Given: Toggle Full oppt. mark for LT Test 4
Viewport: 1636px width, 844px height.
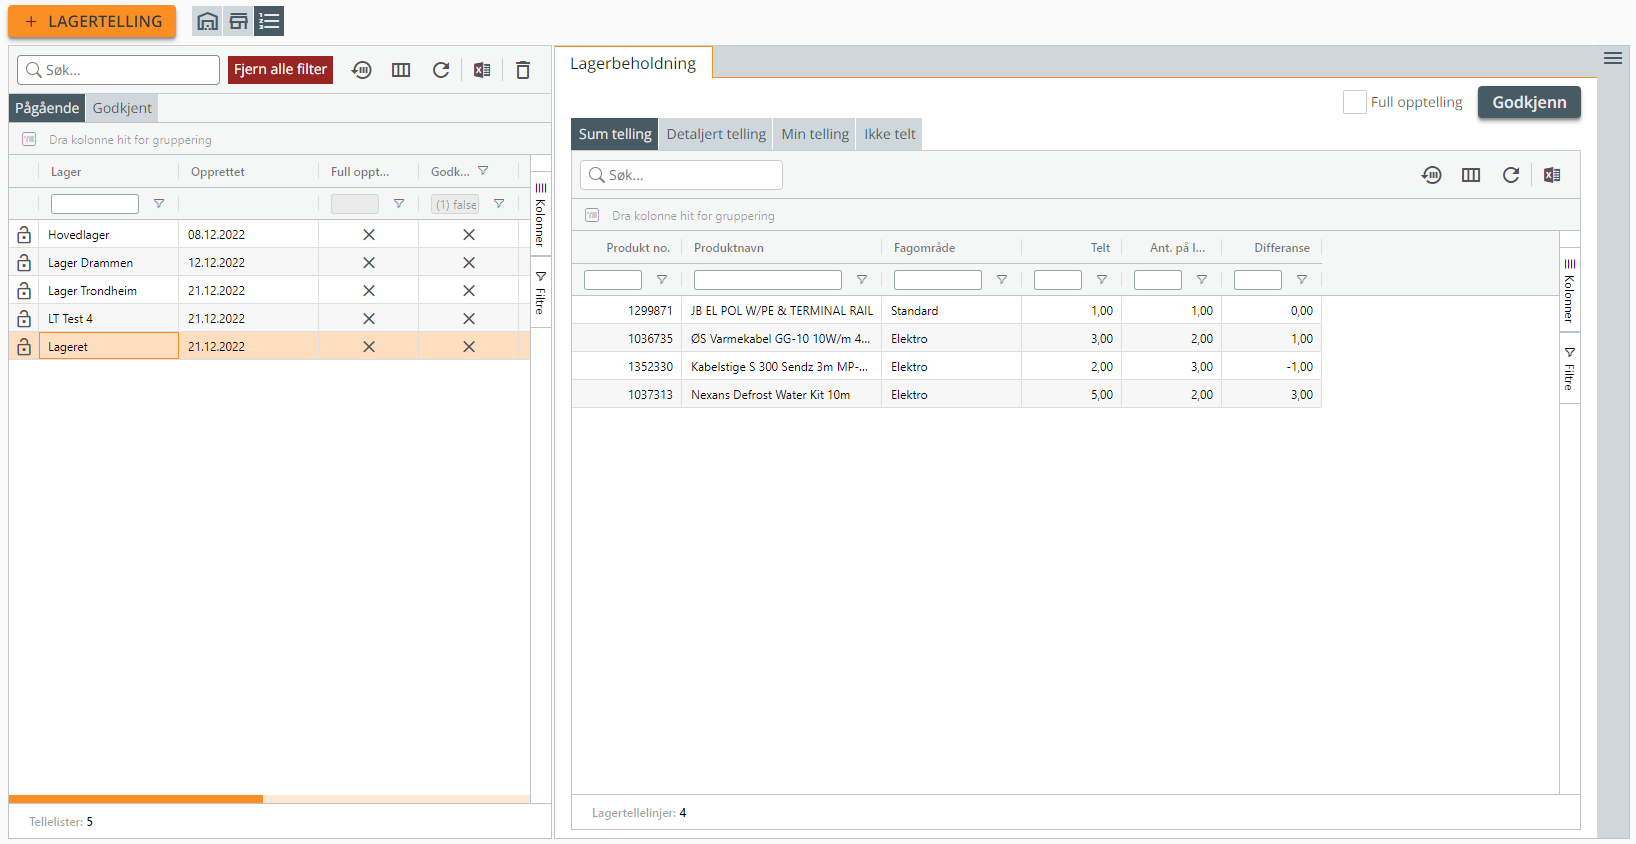Looking at the screenshot, I should click(369, 318).
